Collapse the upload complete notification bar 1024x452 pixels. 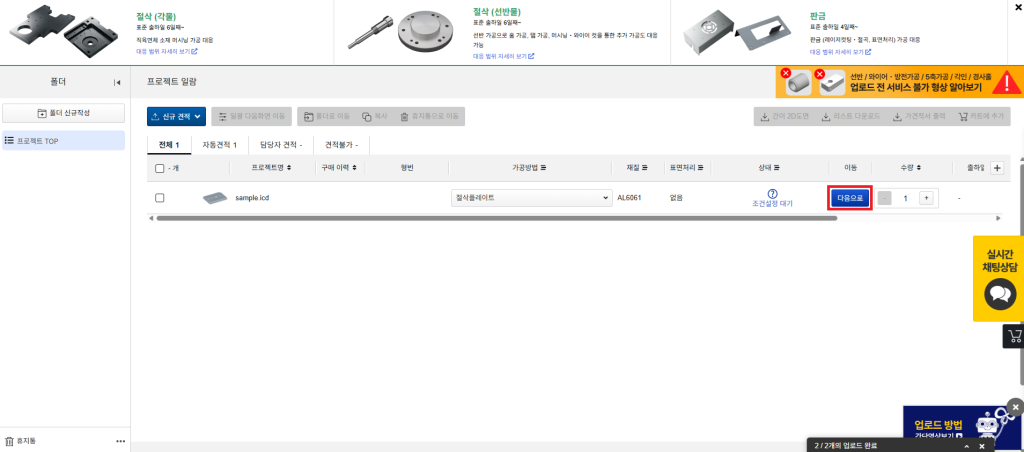[967, 445]
